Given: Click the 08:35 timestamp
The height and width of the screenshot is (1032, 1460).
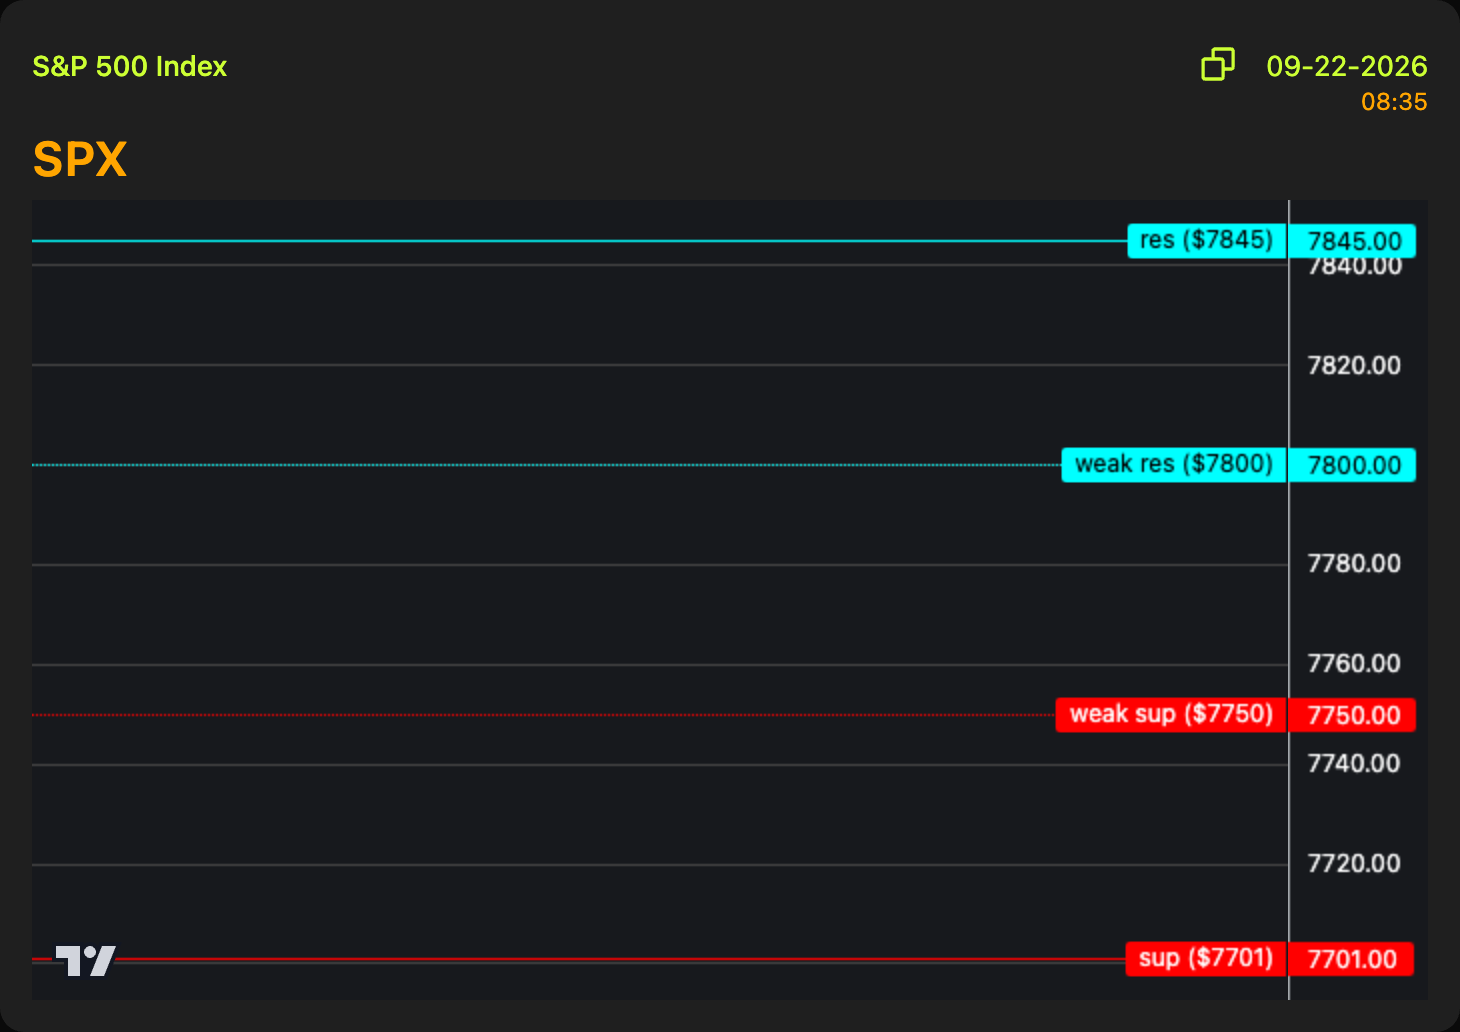Looking at the screenshot, I should (x=1394, y=102).
